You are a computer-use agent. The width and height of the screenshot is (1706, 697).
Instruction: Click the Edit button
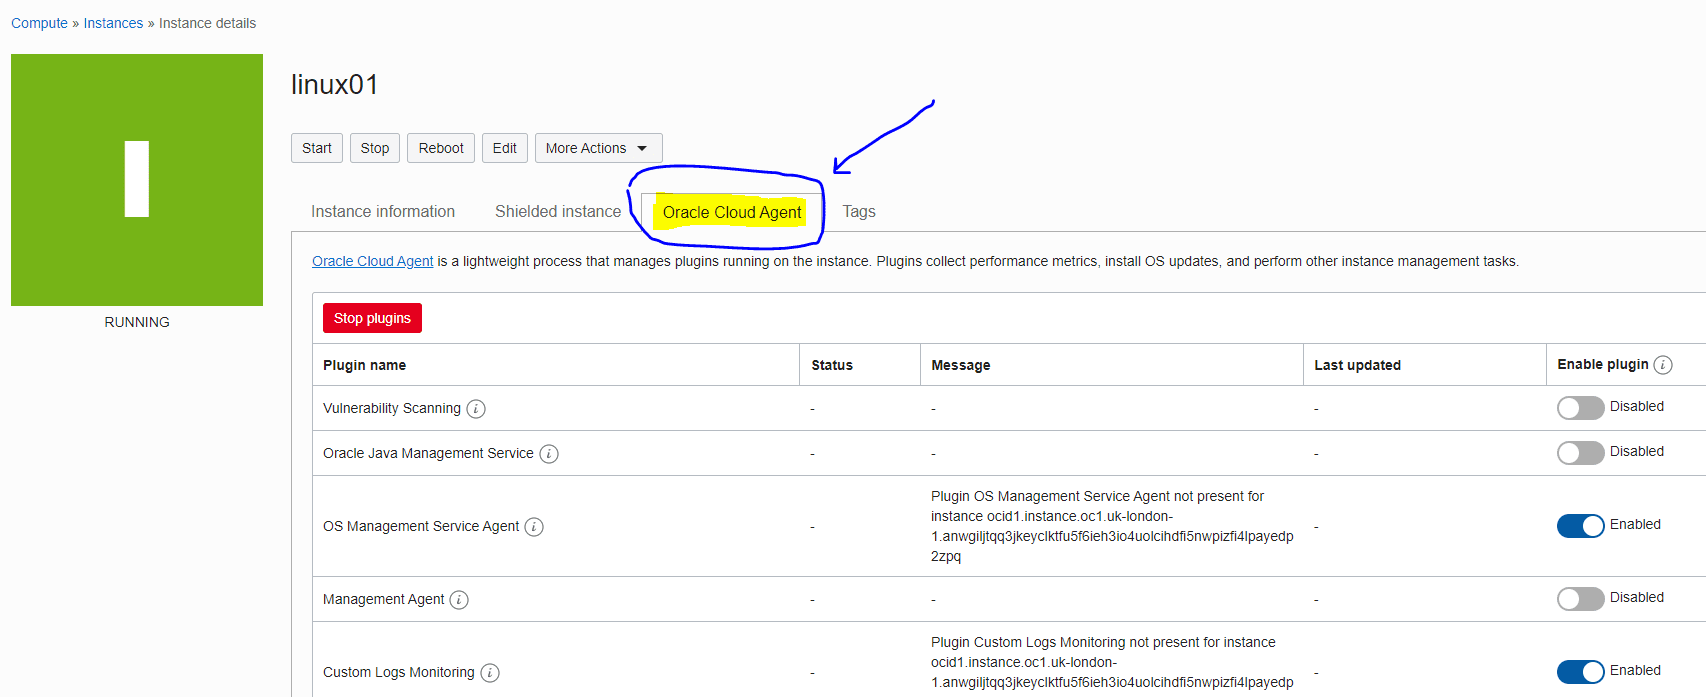pyautogui.click(x=505, y=148)
